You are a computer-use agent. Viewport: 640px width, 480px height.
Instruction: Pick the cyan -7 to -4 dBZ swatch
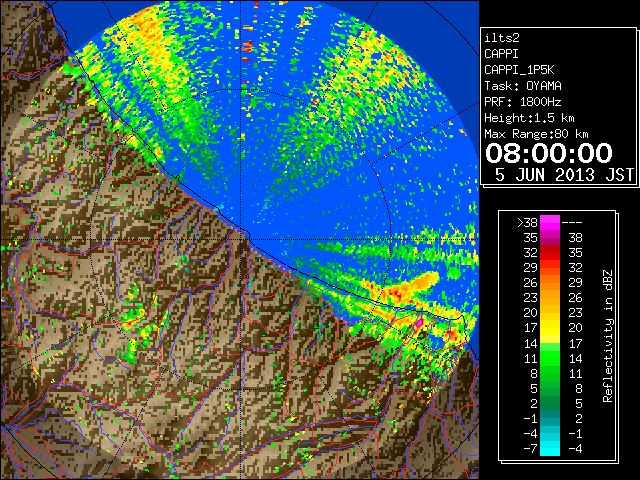tap(550, 448)
